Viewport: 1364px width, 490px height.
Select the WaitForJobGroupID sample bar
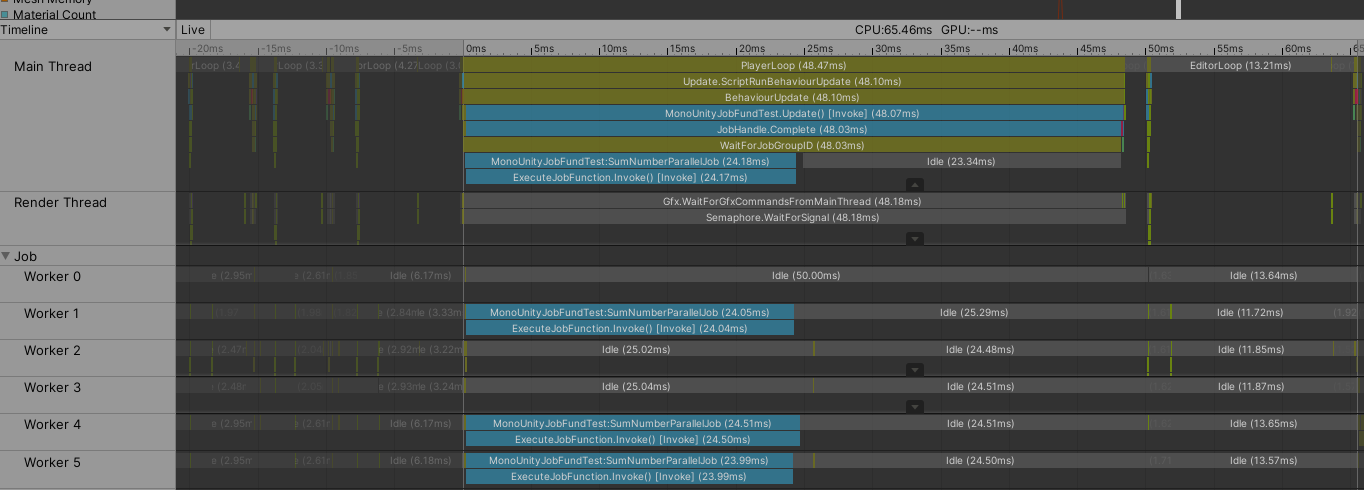792,145
